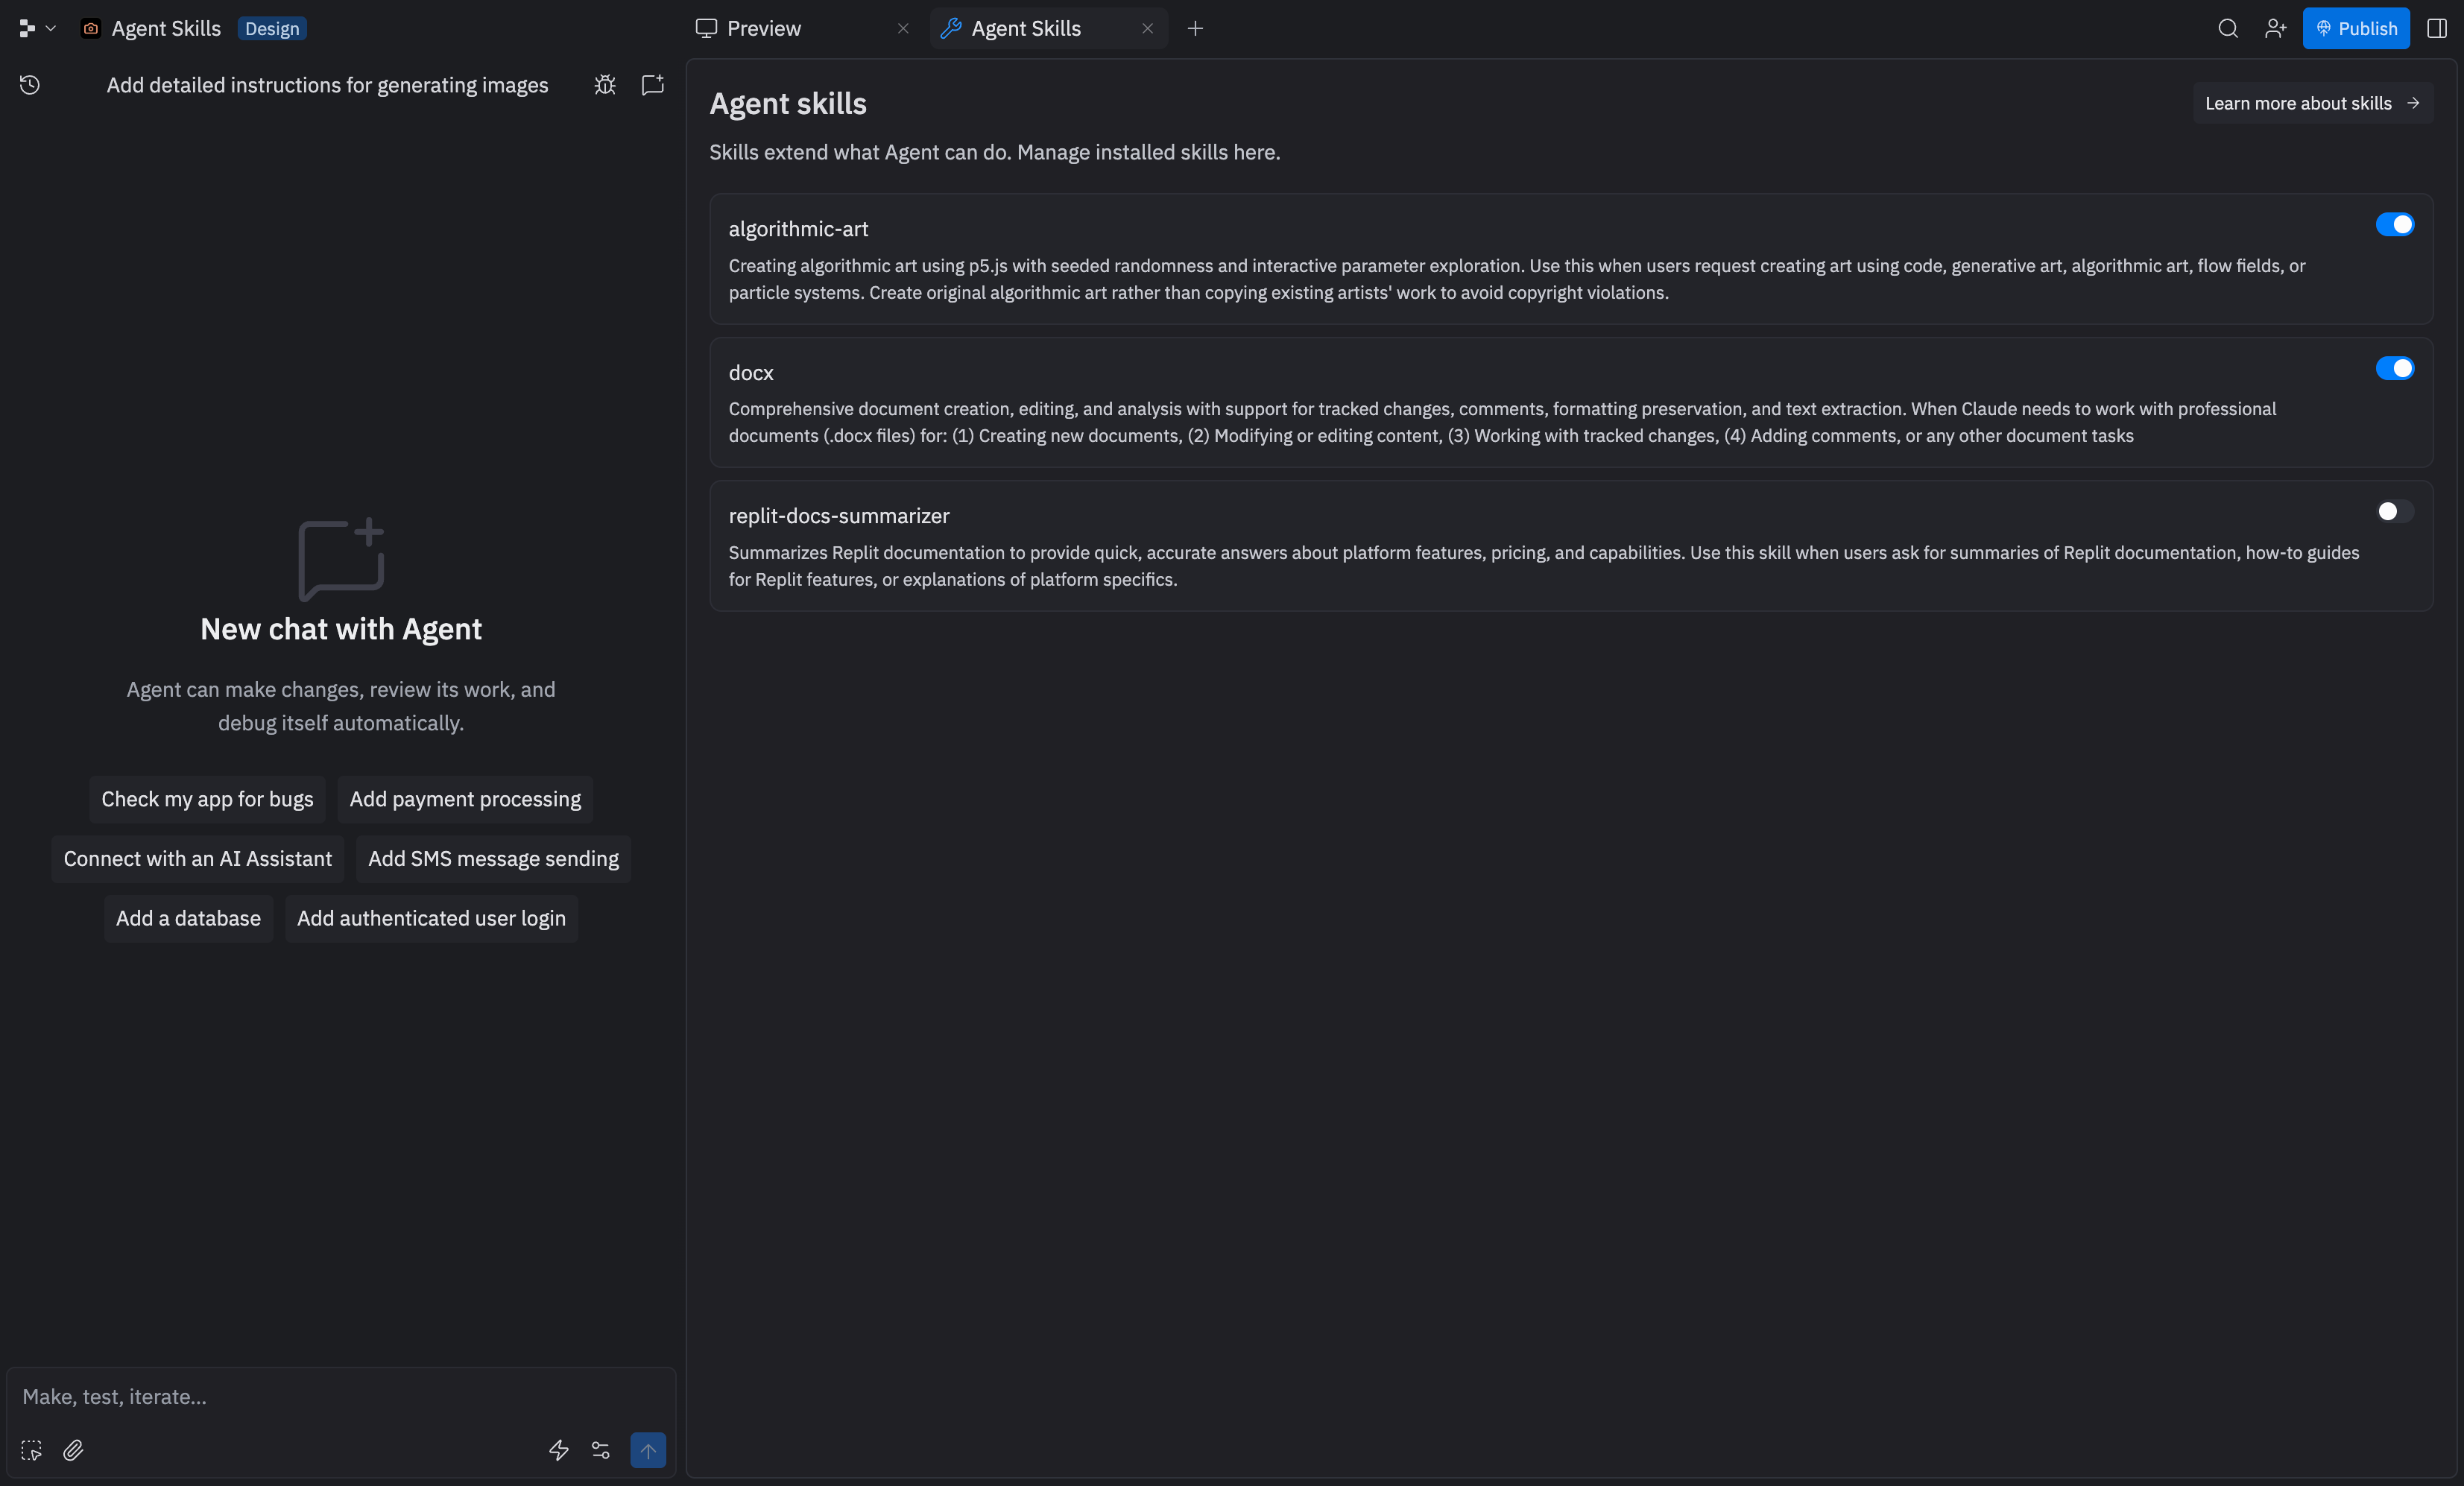The image size is (2464, 1486).
Task: Toggle the right sidebar panel icon
Action: pos(2438,28)
